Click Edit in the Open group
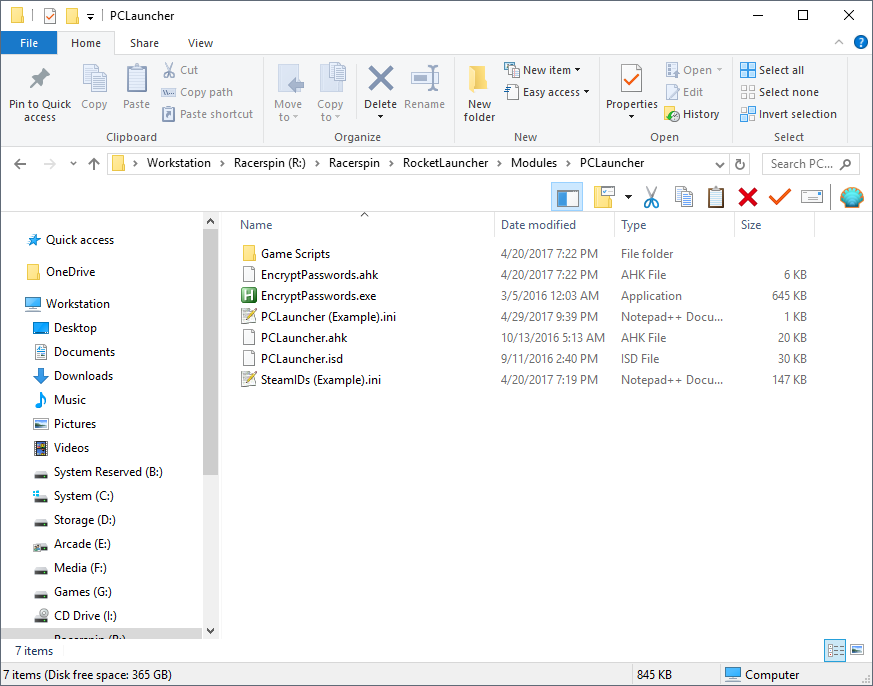This screenshot has width=873, height=686. click(x=684, y=92)
